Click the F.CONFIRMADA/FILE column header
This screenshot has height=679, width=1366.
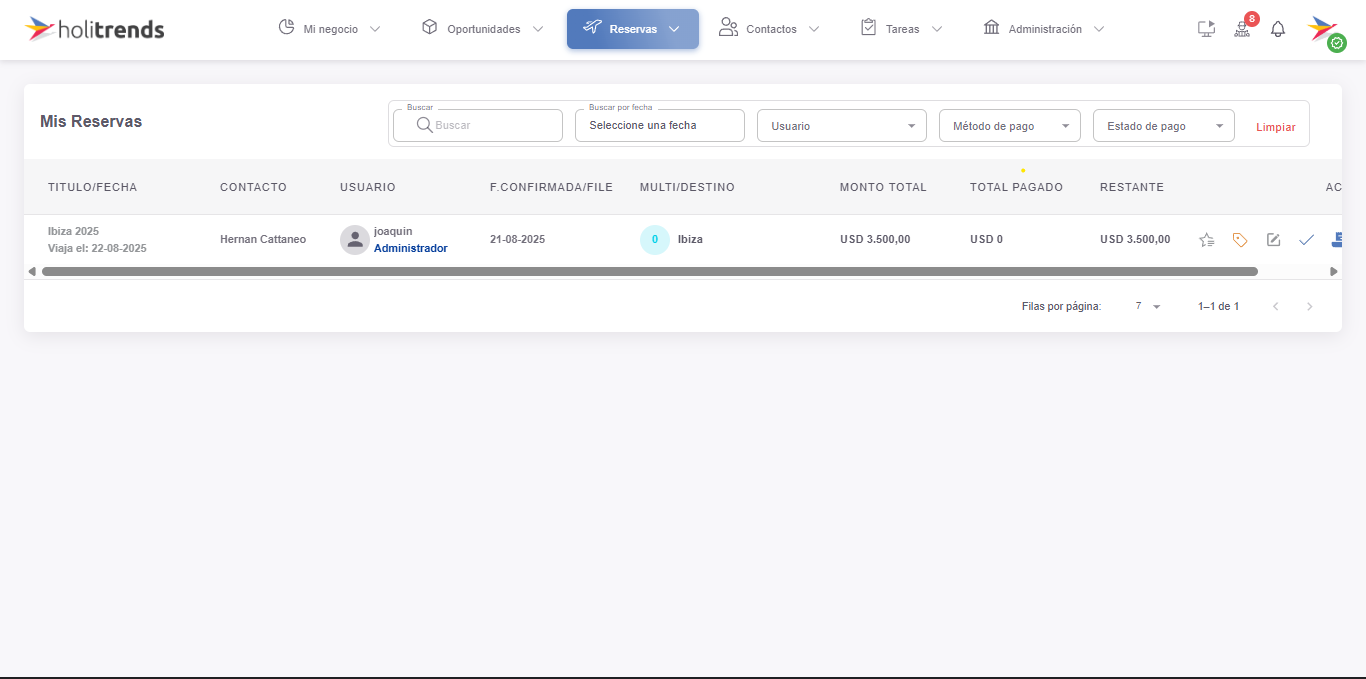(x=551, y=187)
